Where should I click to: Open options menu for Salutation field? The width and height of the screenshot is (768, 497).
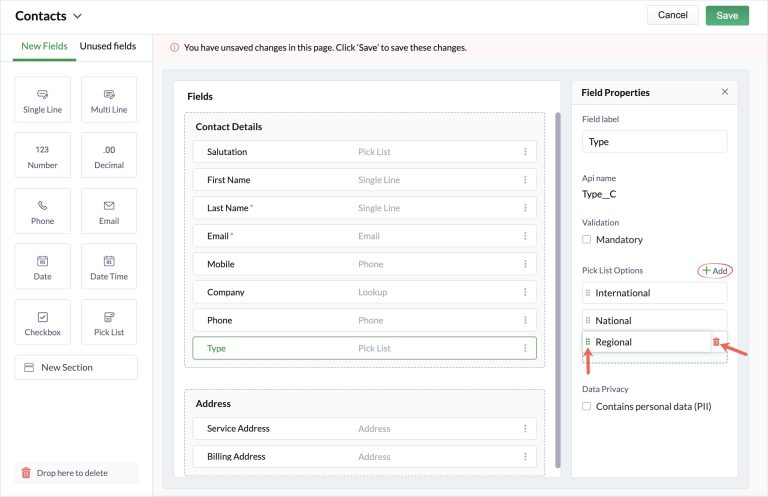click(x=525, y=152)
